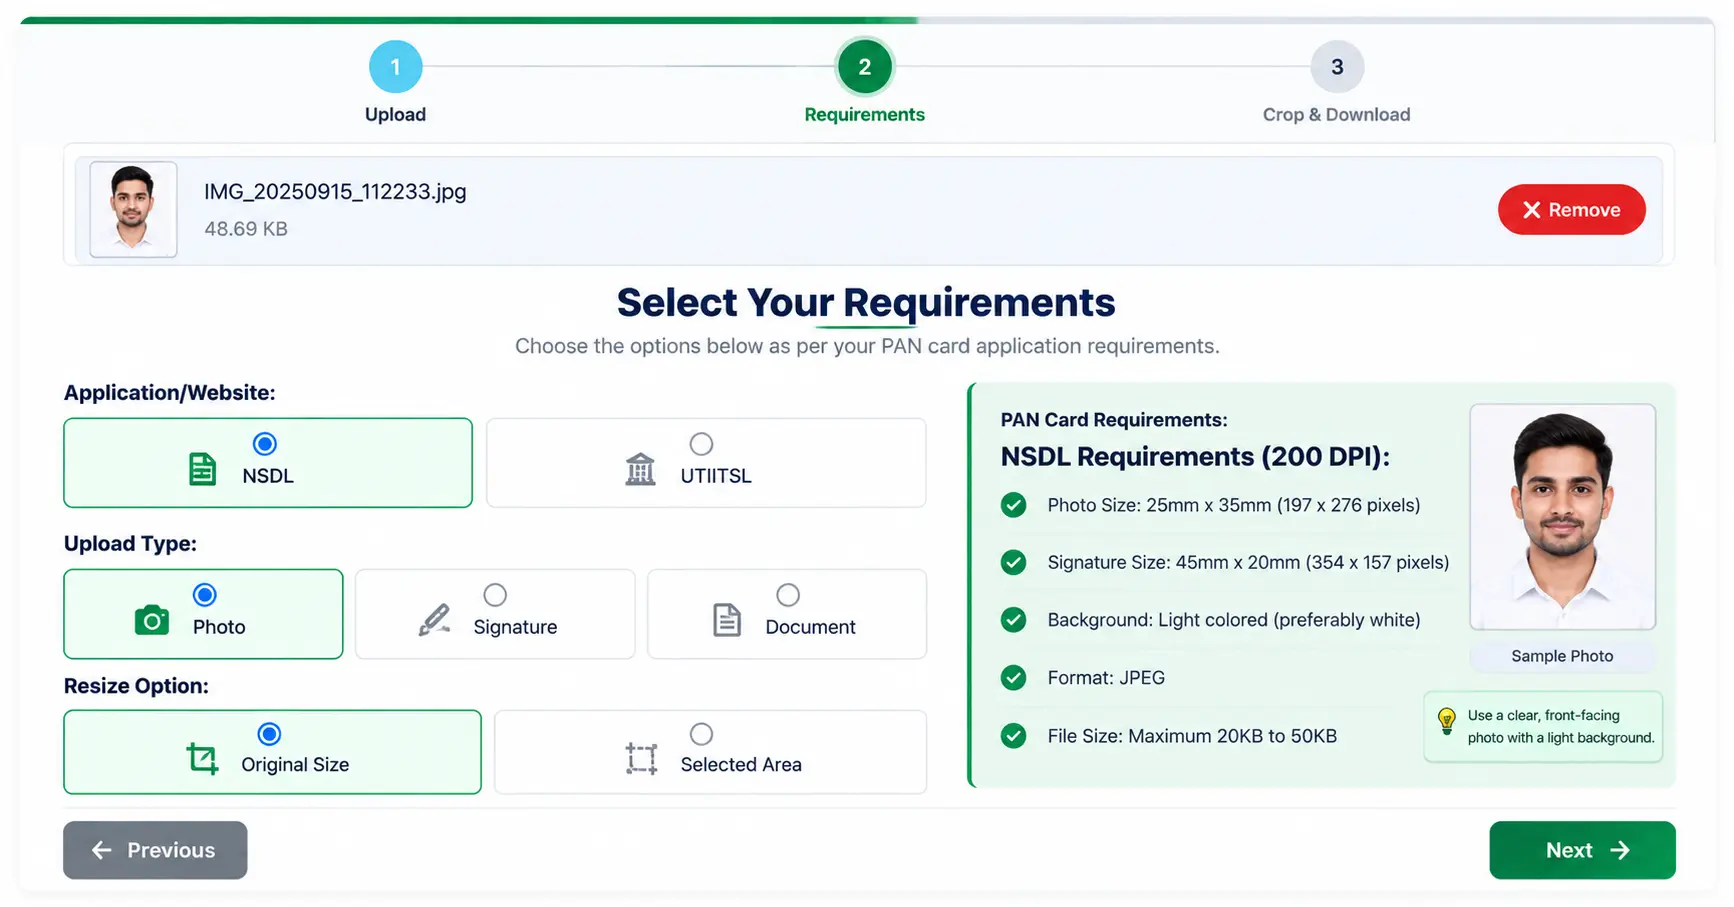
Task: Choose the Photo upload type radio
Action: tap(205, 595)
